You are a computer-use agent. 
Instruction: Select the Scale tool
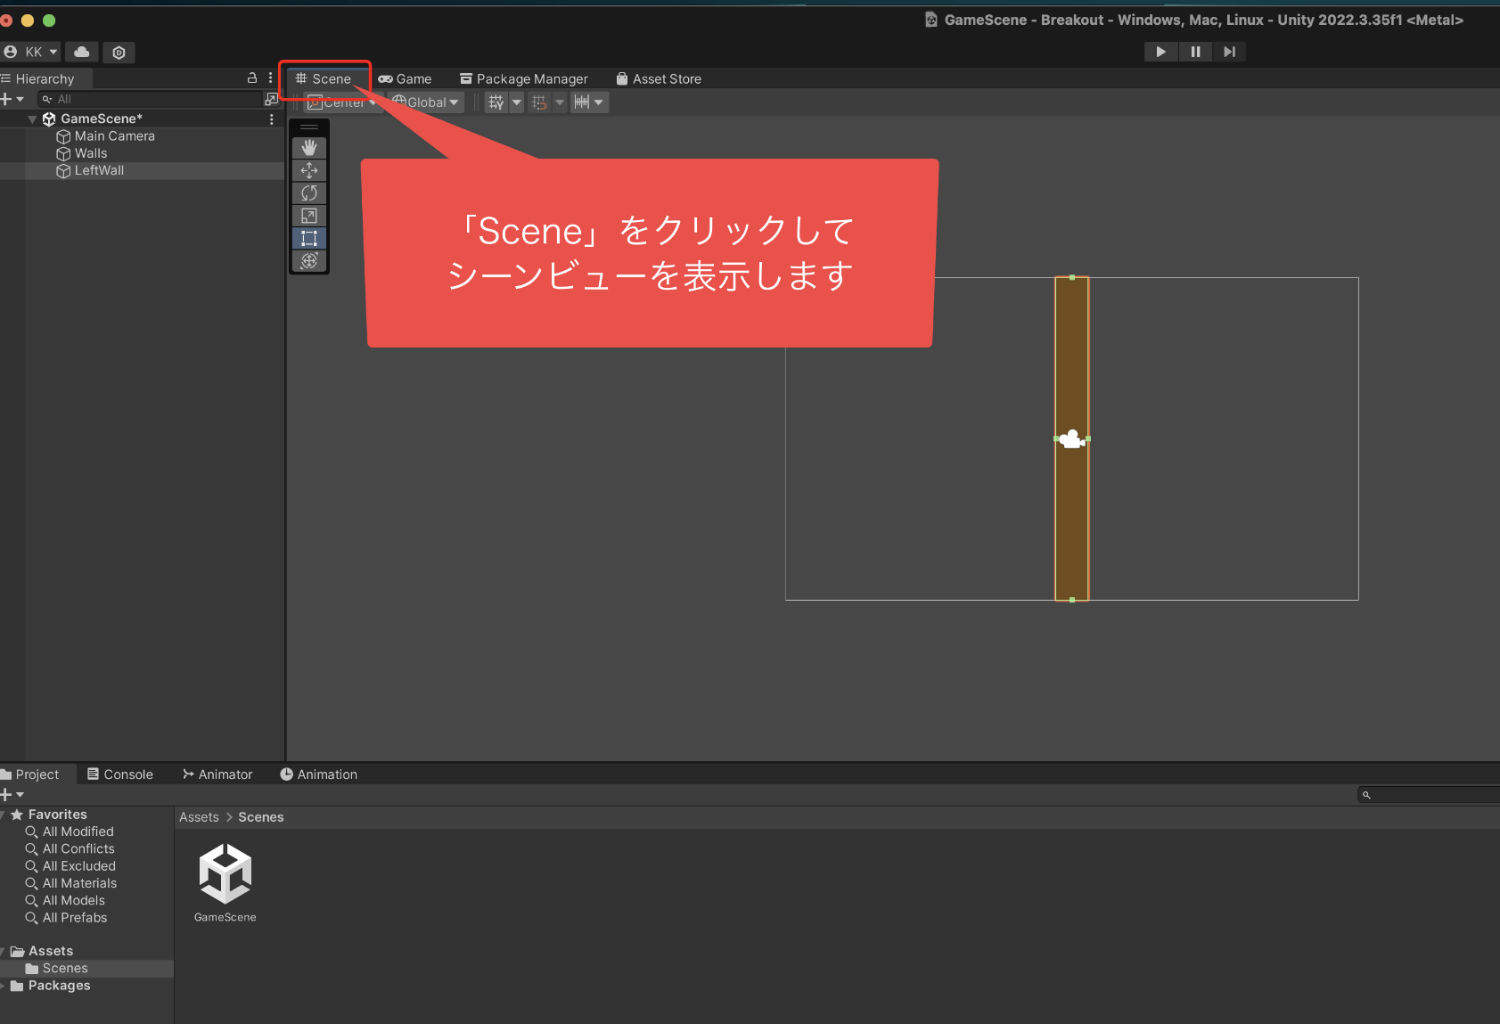click(x=309, y=216)
